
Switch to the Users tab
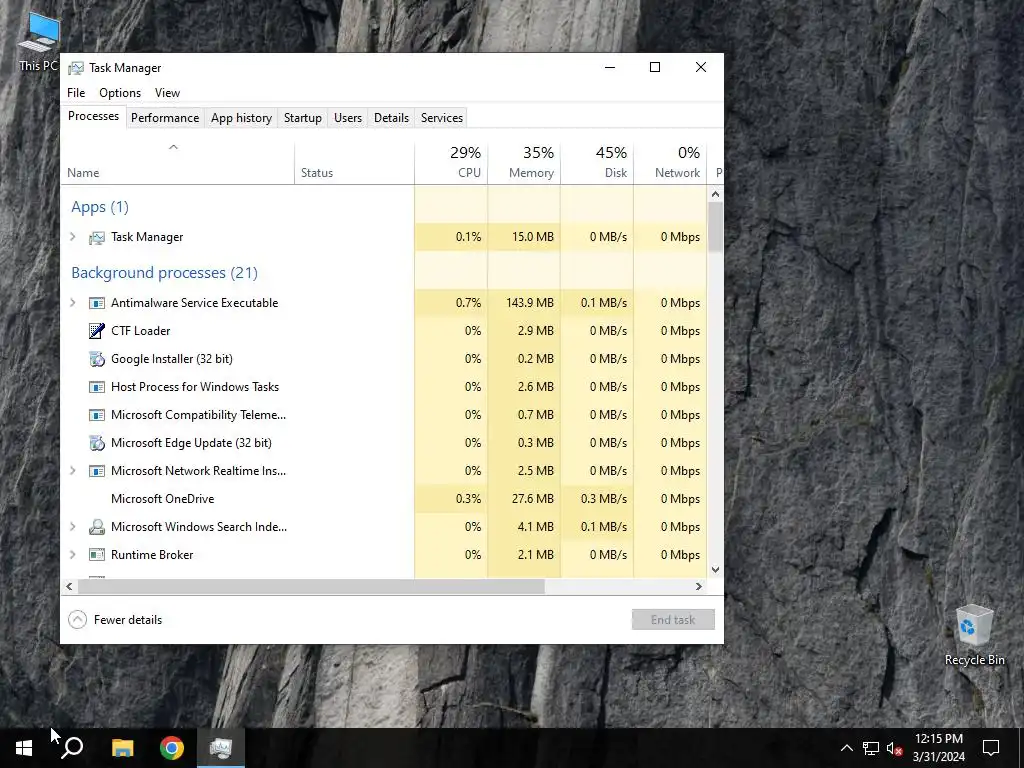(x=347, y=118)
